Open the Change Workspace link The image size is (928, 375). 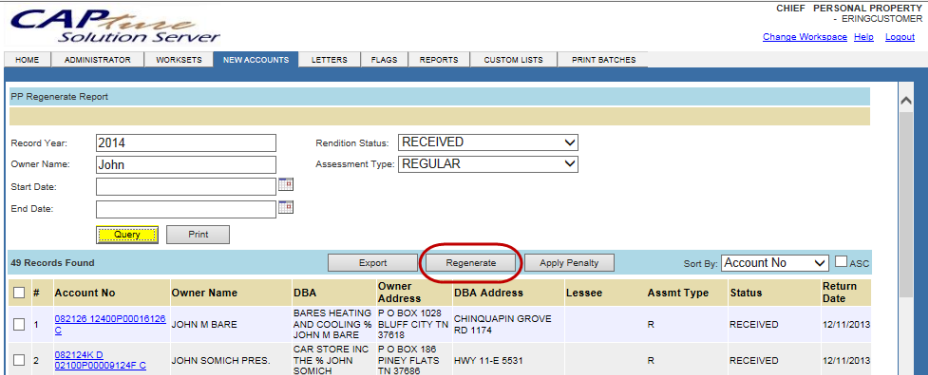coord(805,37)
